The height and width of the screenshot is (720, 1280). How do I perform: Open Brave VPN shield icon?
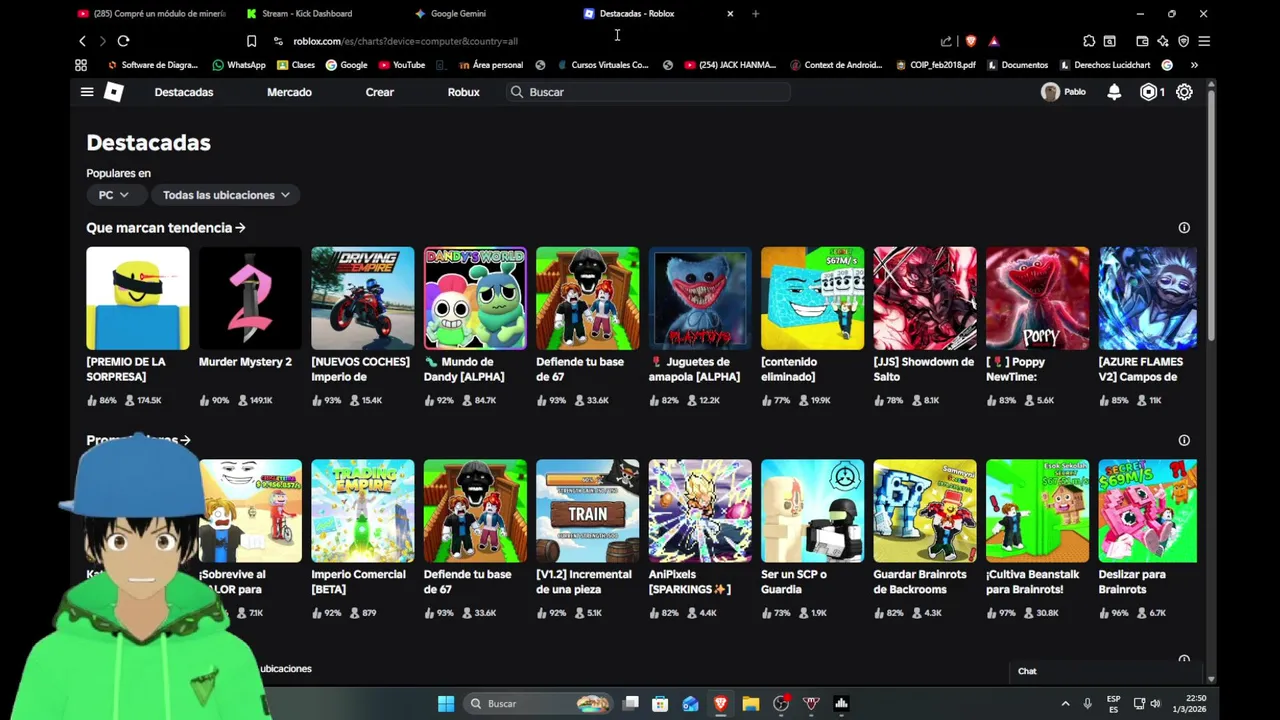coord(1184,41)
